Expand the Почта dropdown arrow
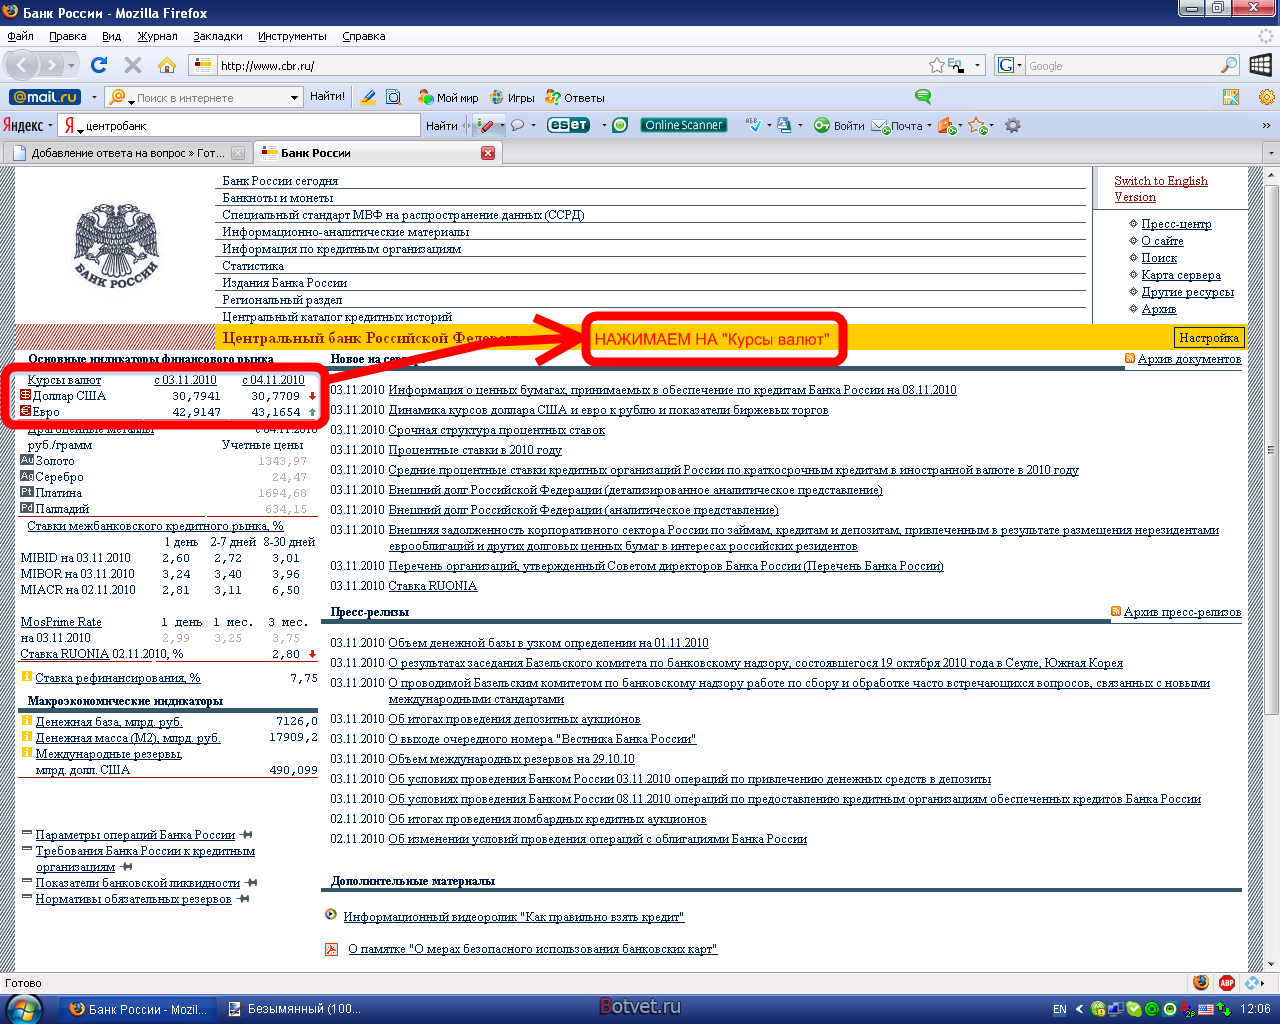 click(x=929, y=126)
